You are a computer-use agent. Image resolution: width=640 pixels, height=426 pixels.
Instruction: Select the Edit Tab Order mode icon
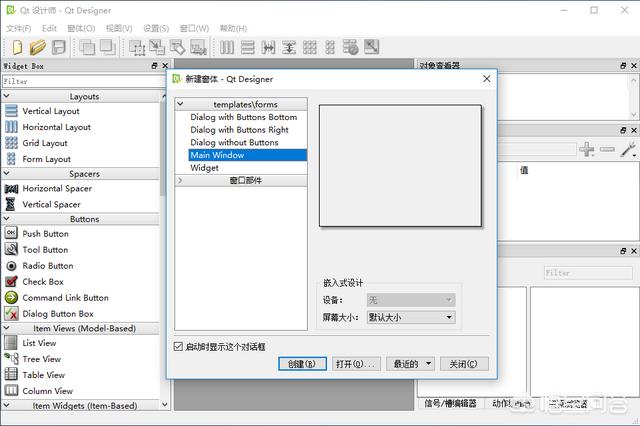pos(198,47)
